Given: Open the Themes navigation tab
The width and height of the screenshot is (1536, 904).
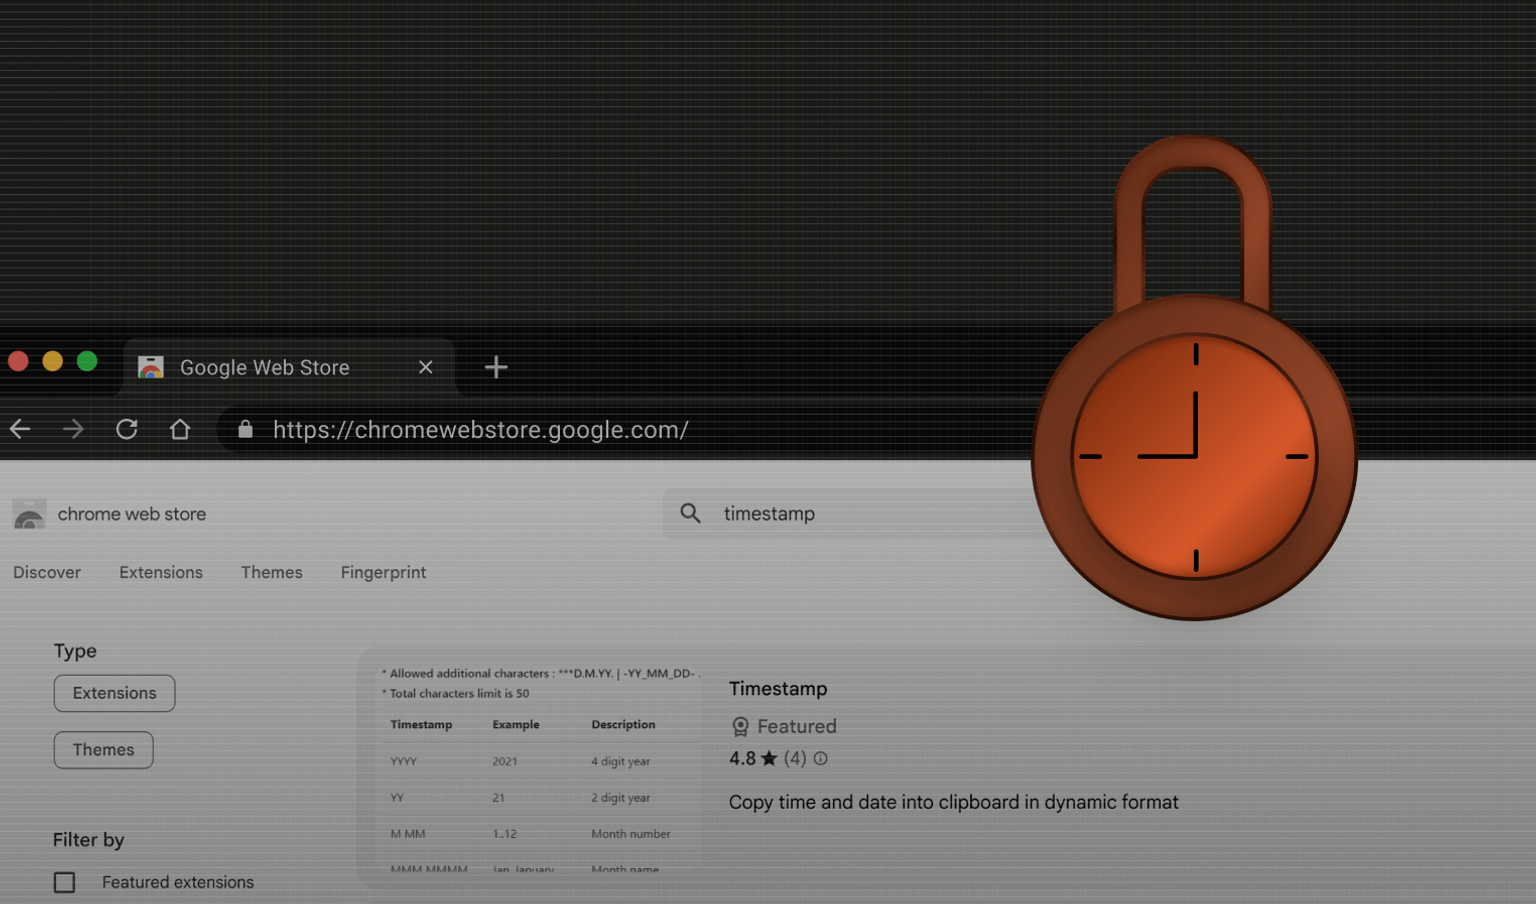Looking at the screenshot, I should pos(272,572).
